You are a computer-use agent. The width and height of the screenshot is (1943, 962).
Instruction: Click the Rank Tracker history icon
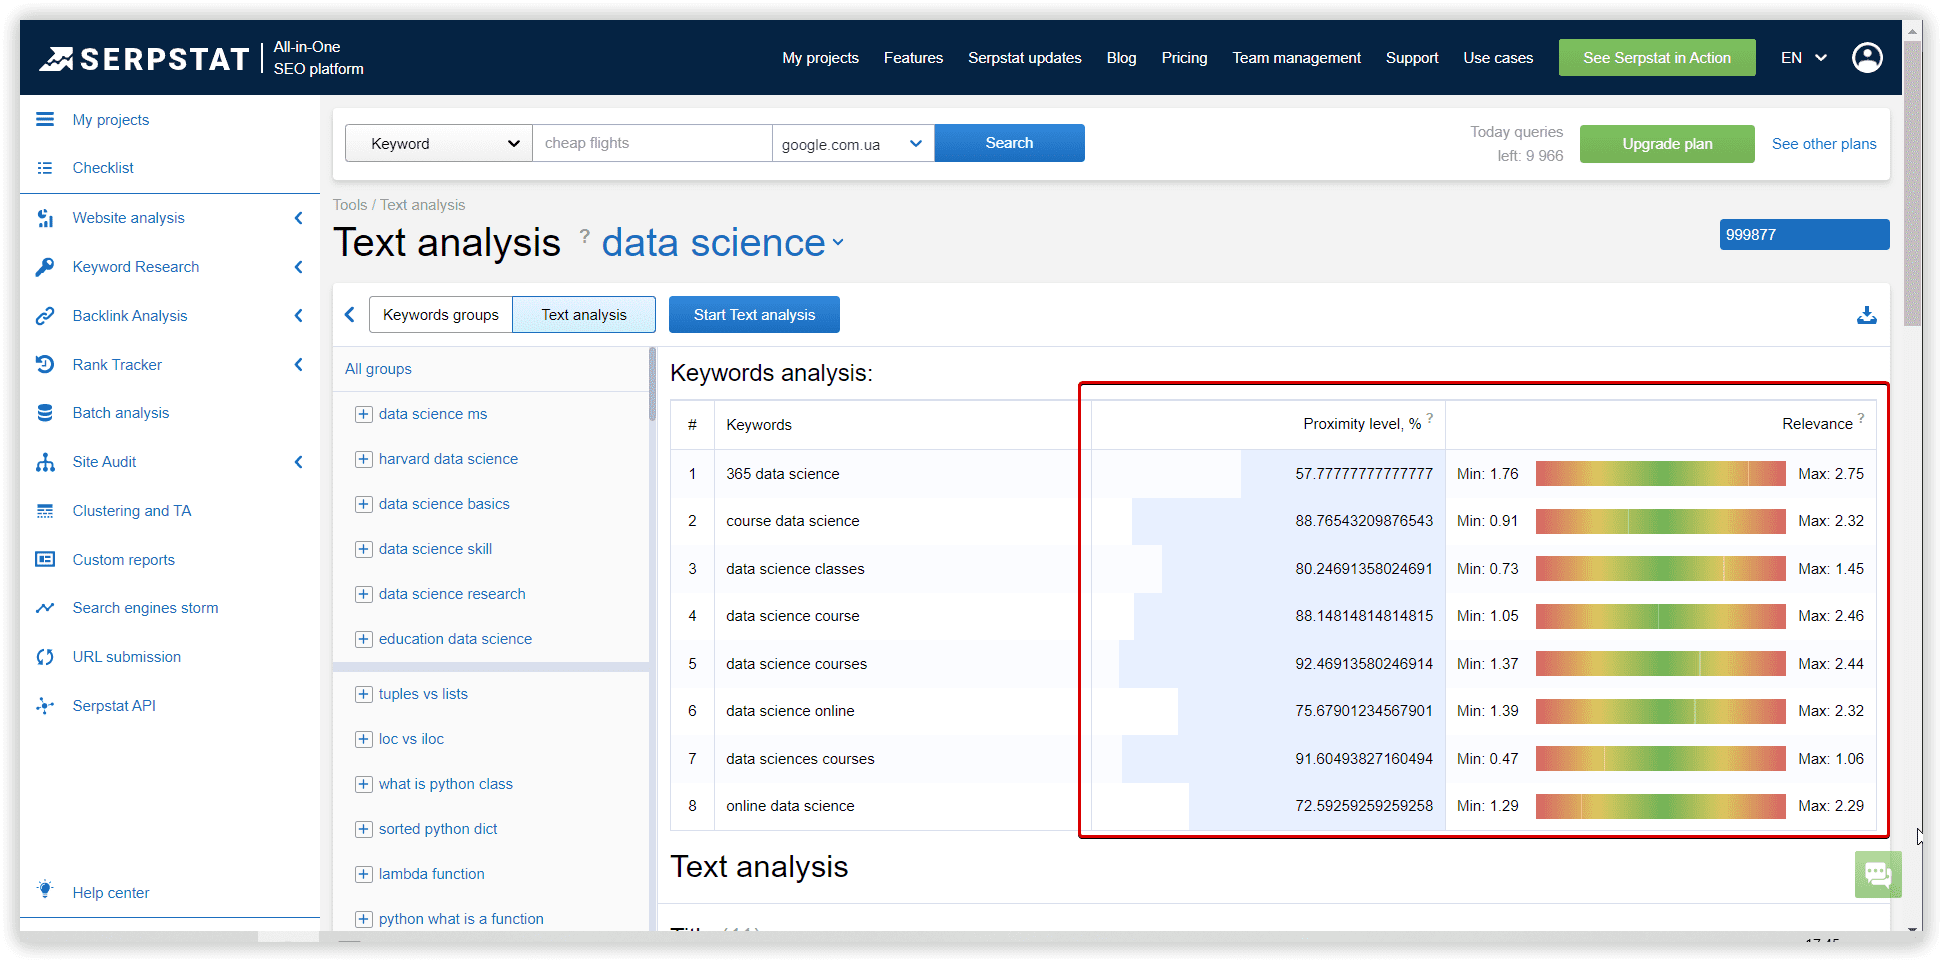[45, 365]
